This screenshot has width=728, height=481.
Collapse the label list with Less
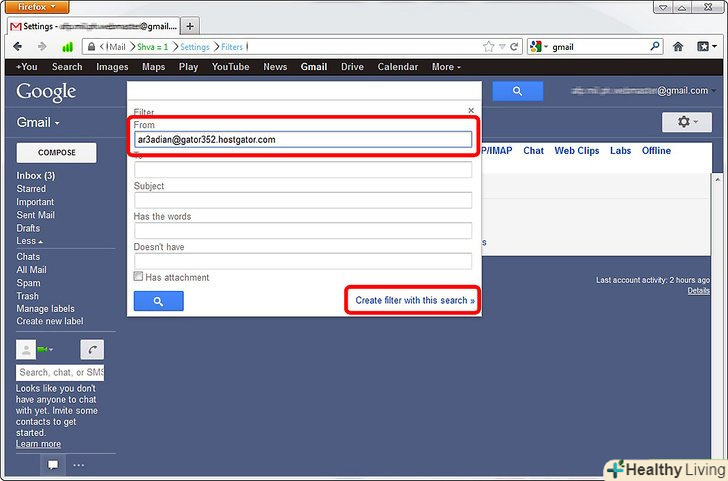tap(29, 241)
